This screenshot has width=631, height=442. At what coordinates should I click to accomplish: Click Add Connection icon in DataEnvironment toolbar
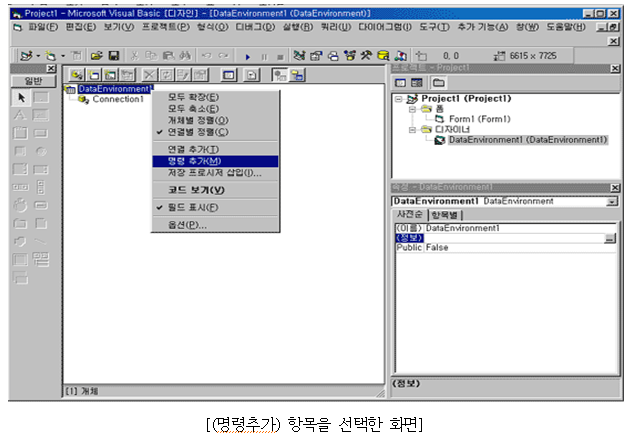(x=76, y=75)
